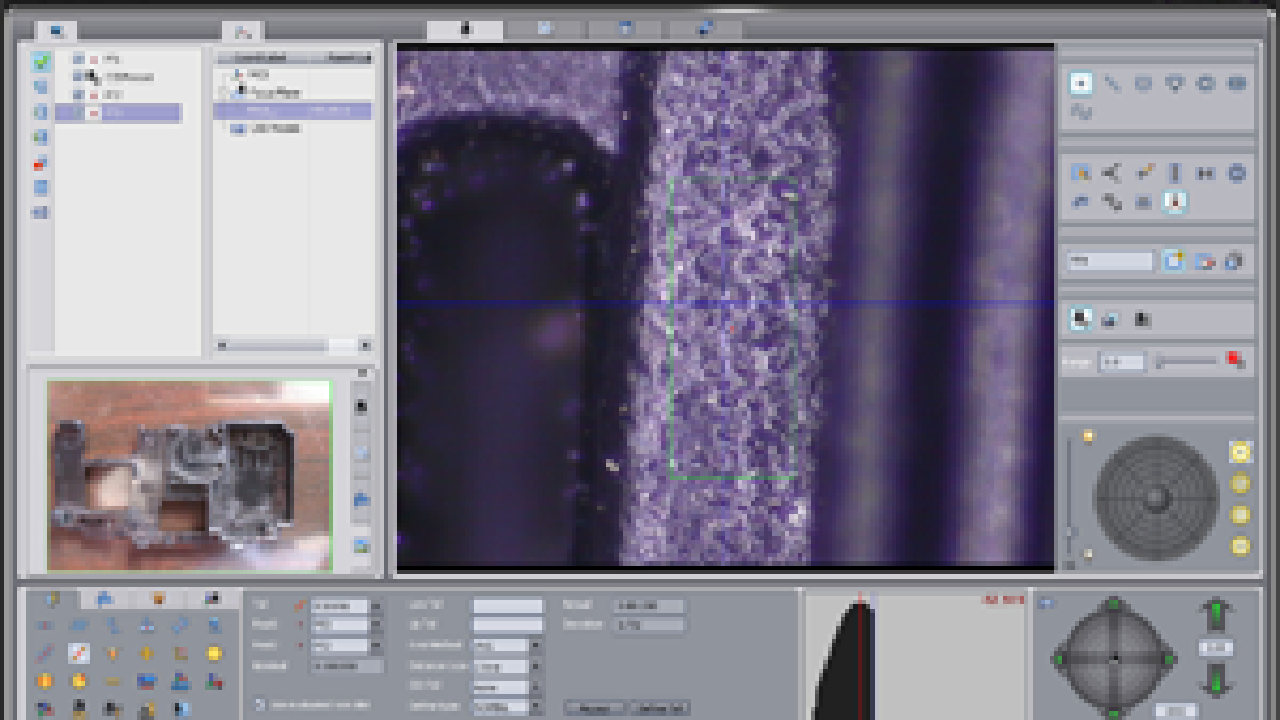
Task: Enable the checkbox below the measurement fields
Action: (x=260, y=704)
